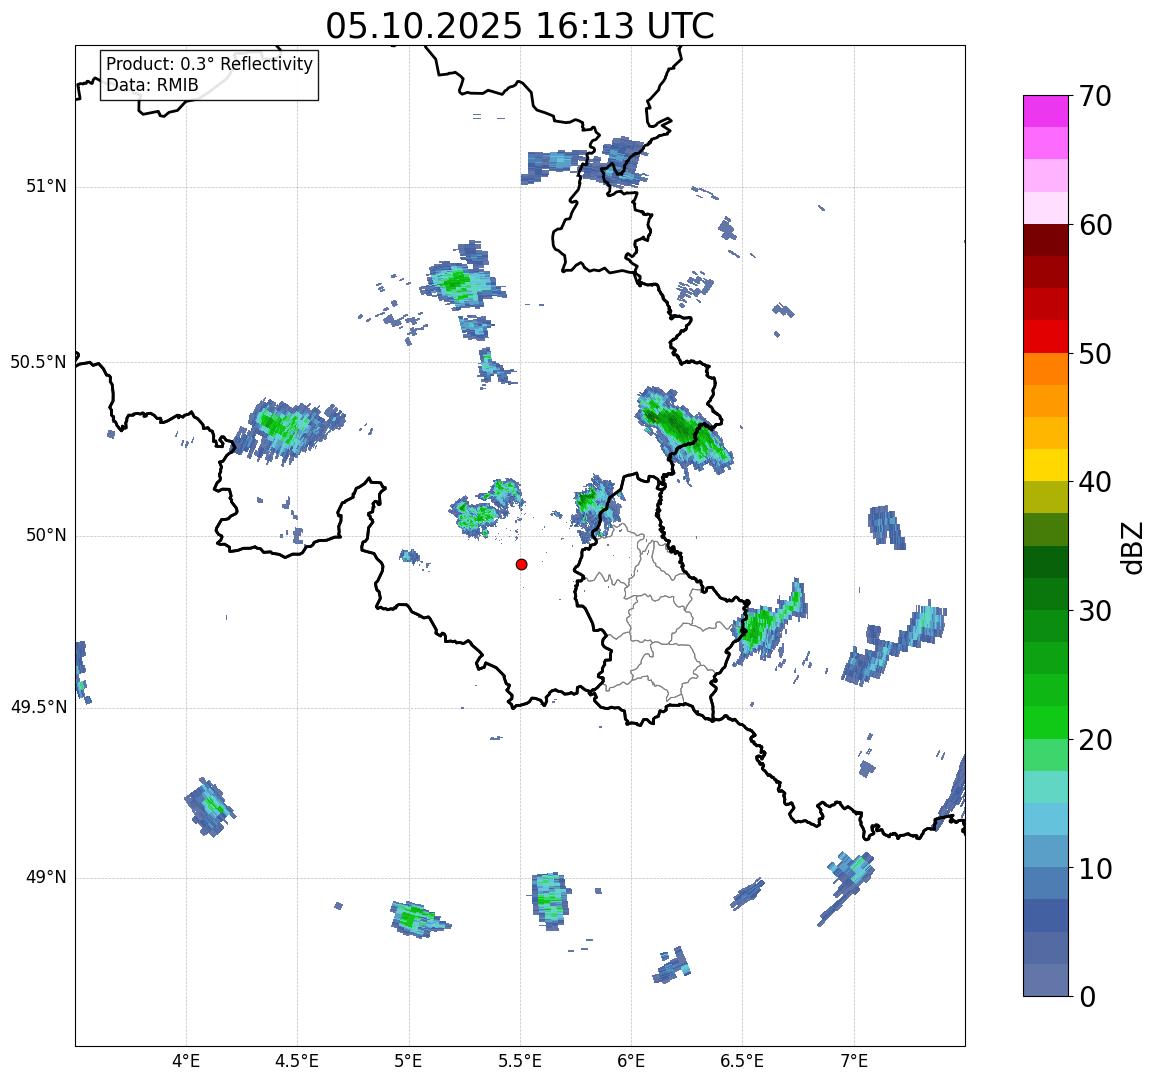Screen dimensions: 1157x1081
Task: Click the '50°N' latitude label
Action: coord(46,536)
